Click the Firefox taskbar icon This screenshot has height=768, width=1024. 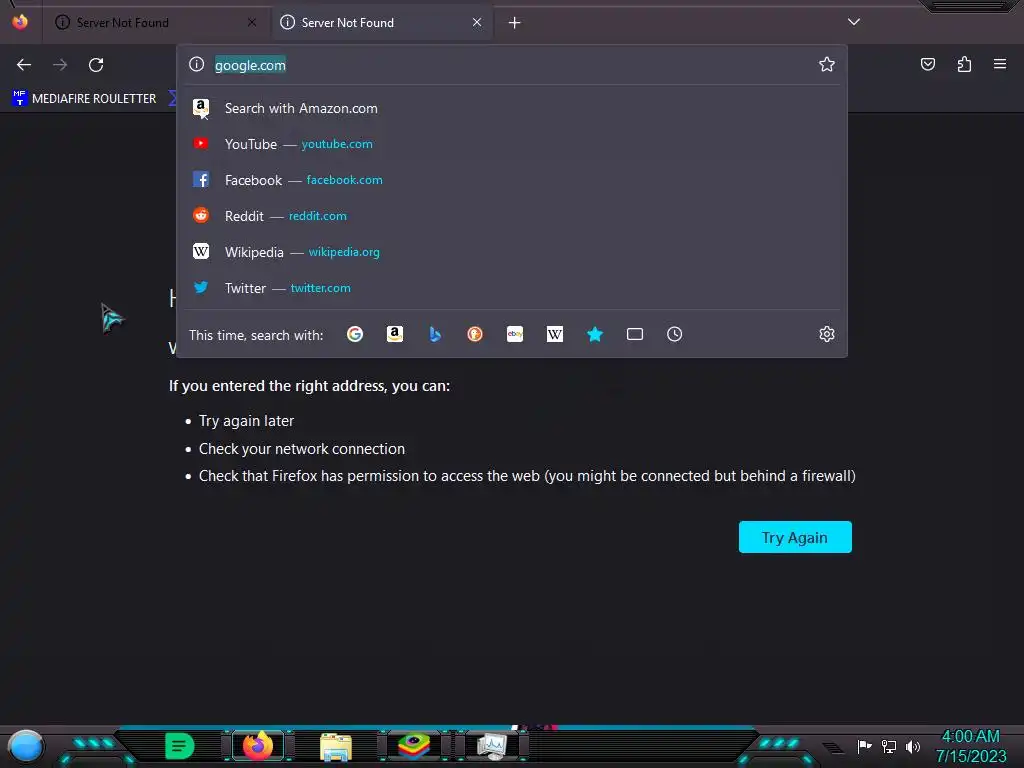pyautogui.click(x=258, y=746)
